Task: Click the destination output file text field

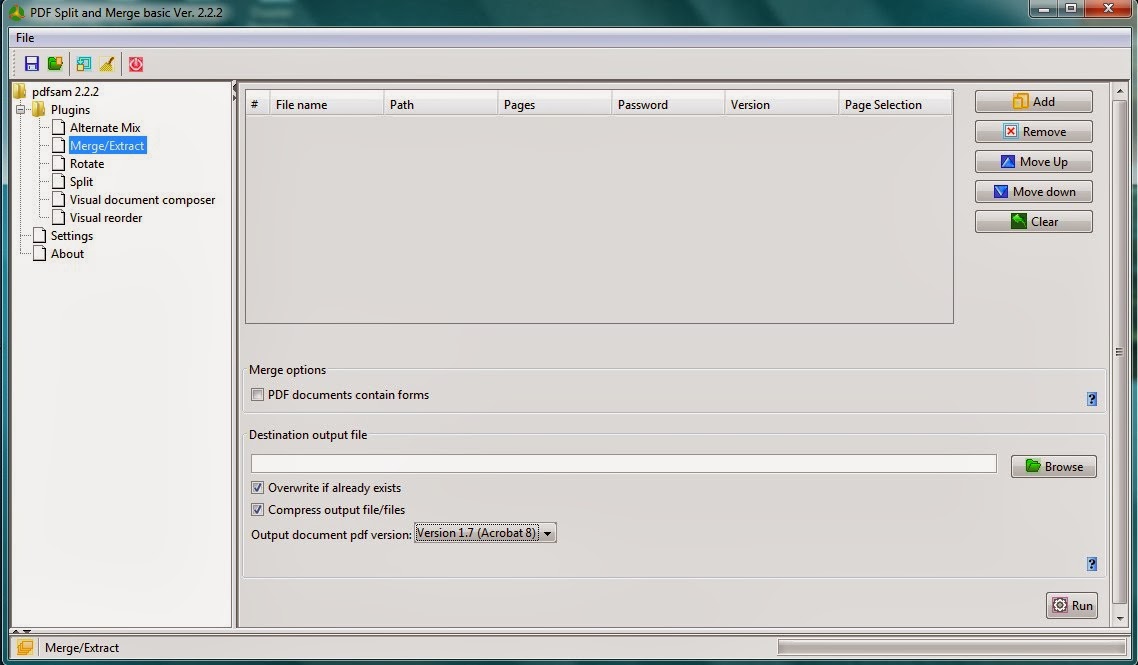Action: [x=623, y=464]
